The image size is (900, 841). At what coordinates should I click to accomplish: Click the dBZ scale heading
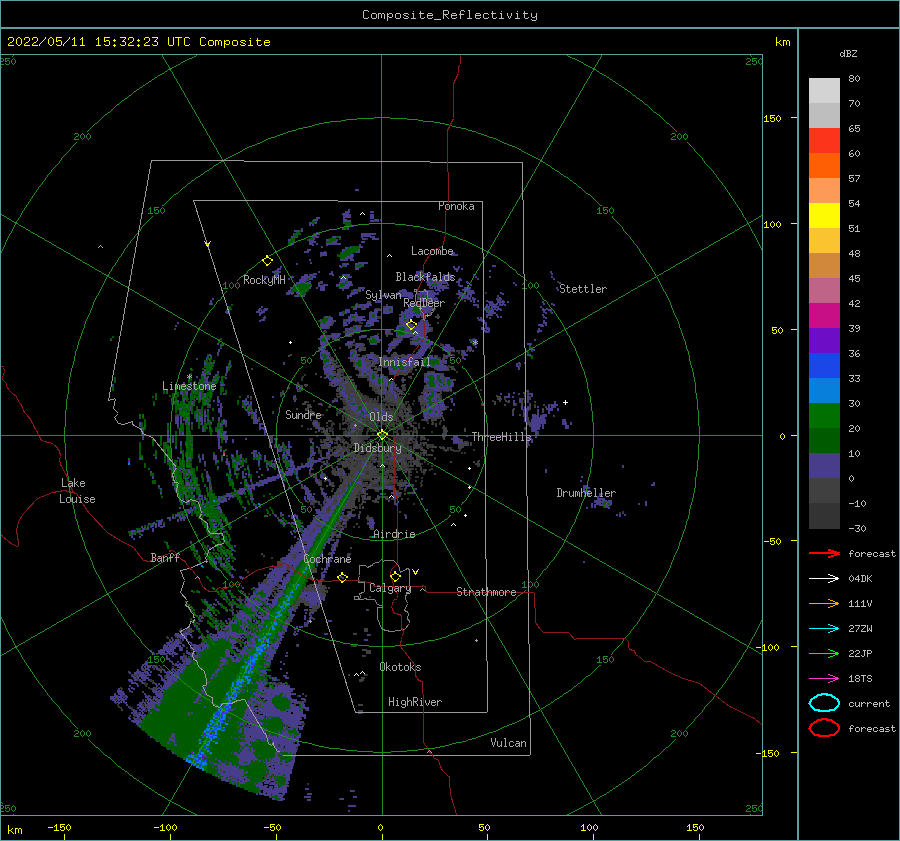point(848,53)
